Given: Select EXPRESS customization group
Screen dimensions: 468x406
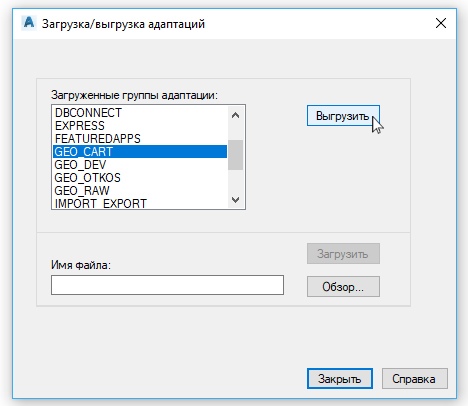Looking at the screenshot, I should pos(140,126).
